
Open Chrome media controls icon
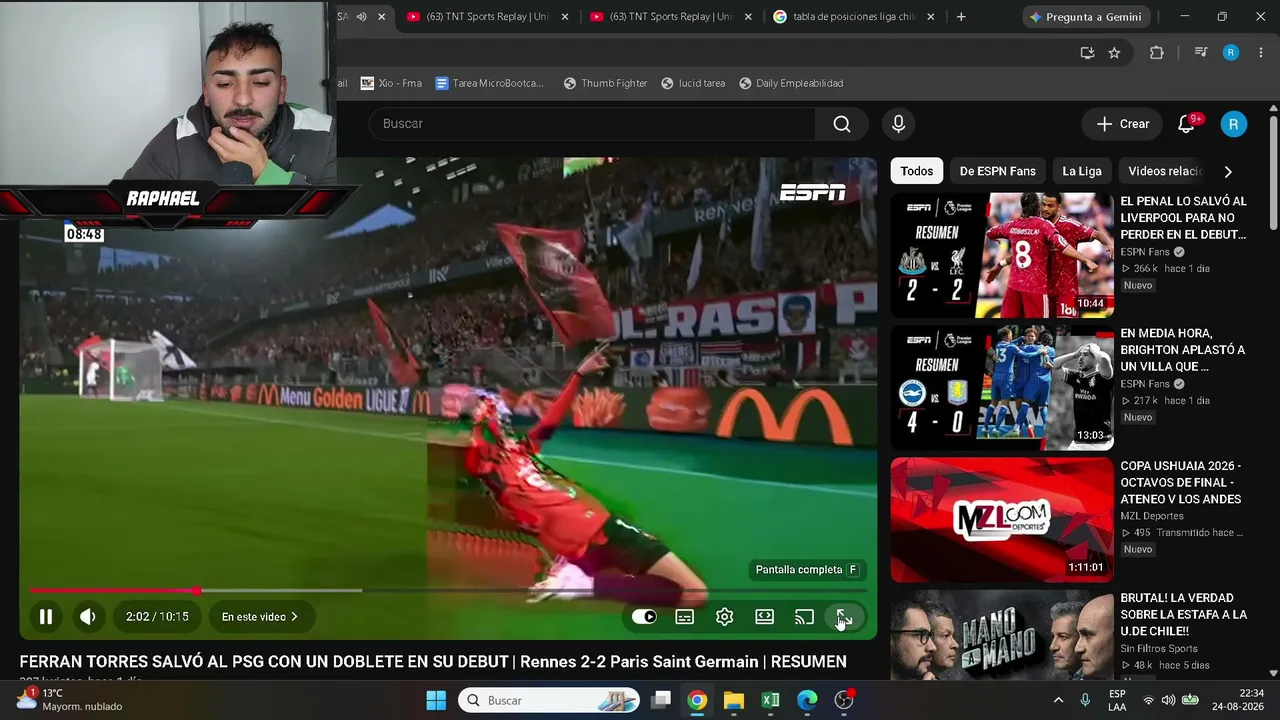[1201, 53]
